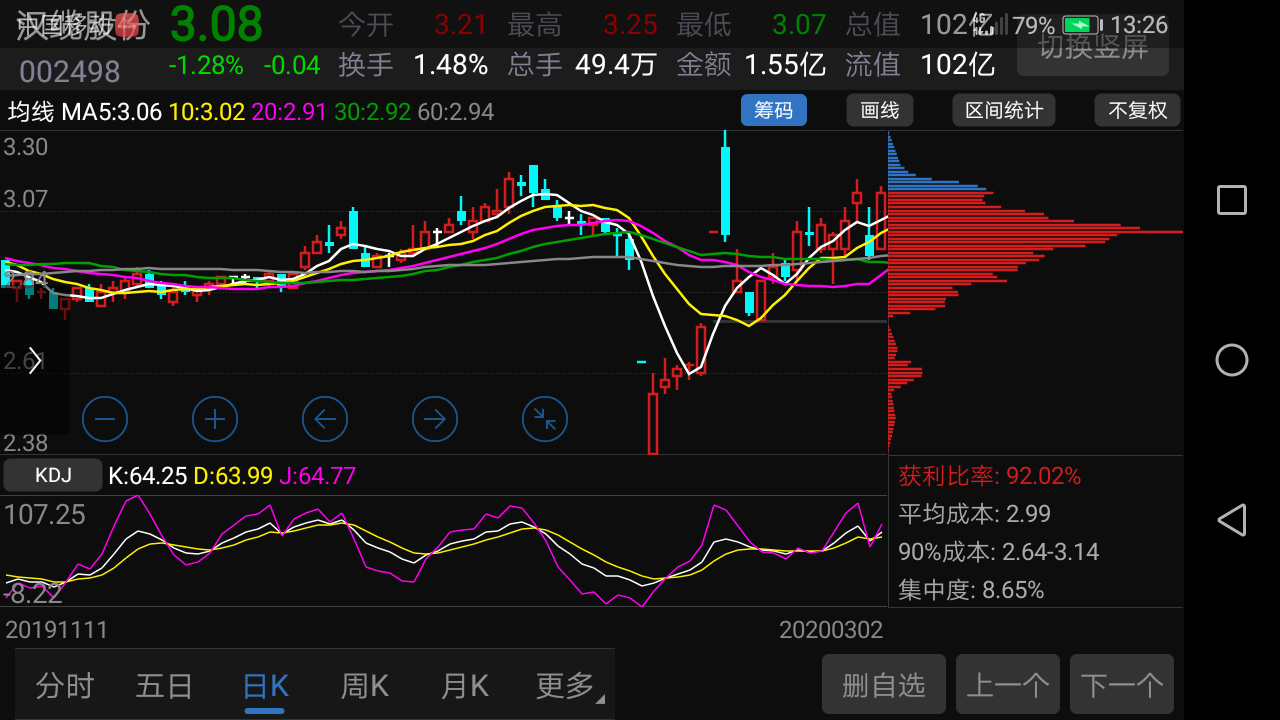Switch to the 分时 tab
The height and width of the screenshot is (720, 1280).
[x=65, y=686]
